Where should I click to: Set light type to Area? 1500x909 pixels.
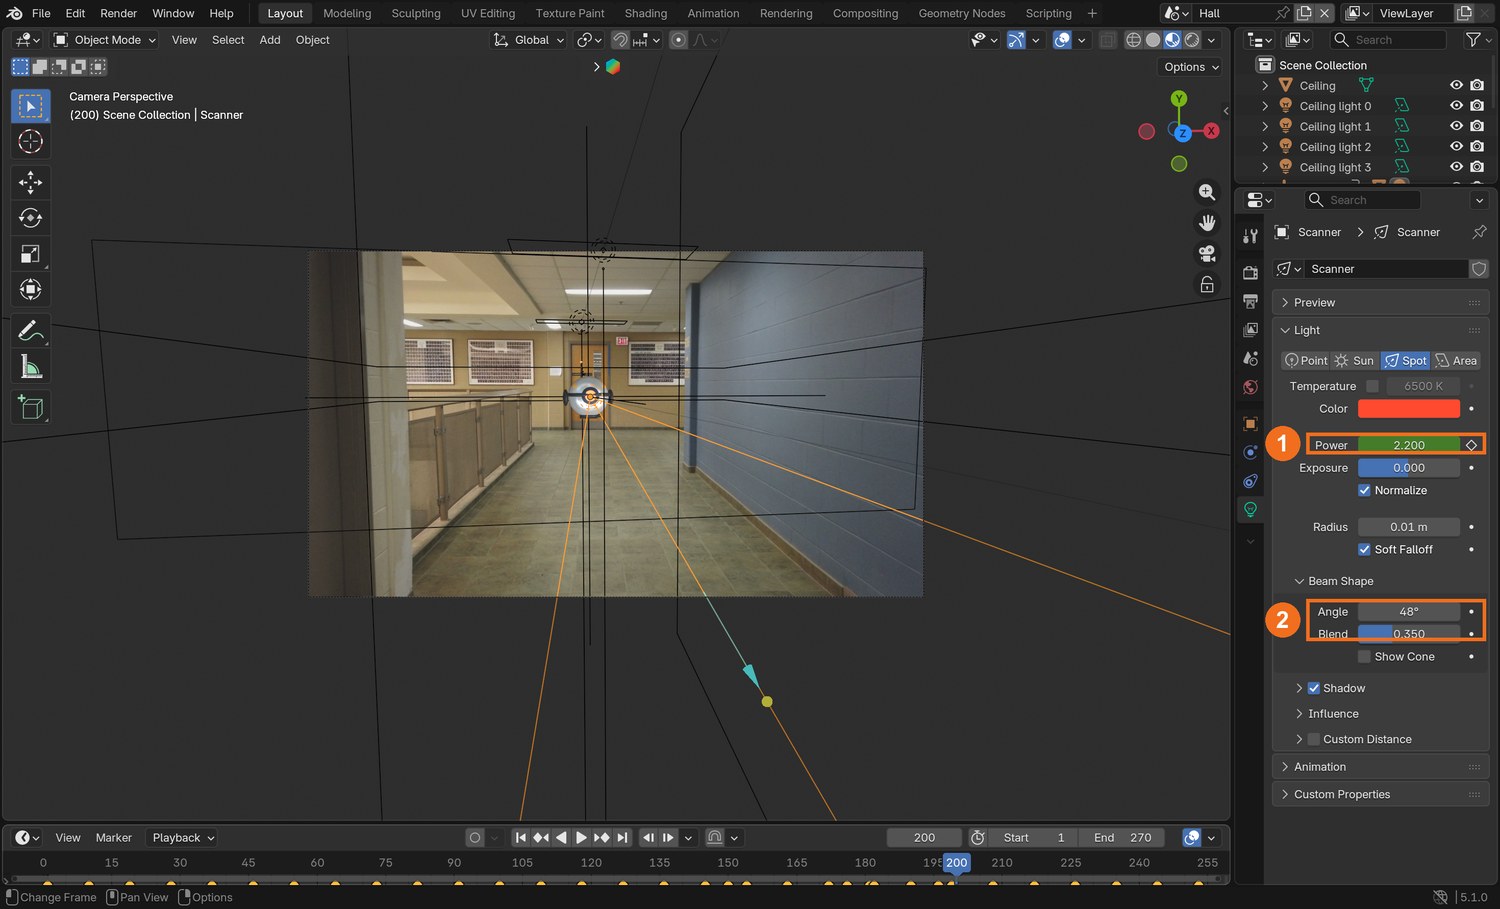pyautogui.click(x=1456, y=360)
